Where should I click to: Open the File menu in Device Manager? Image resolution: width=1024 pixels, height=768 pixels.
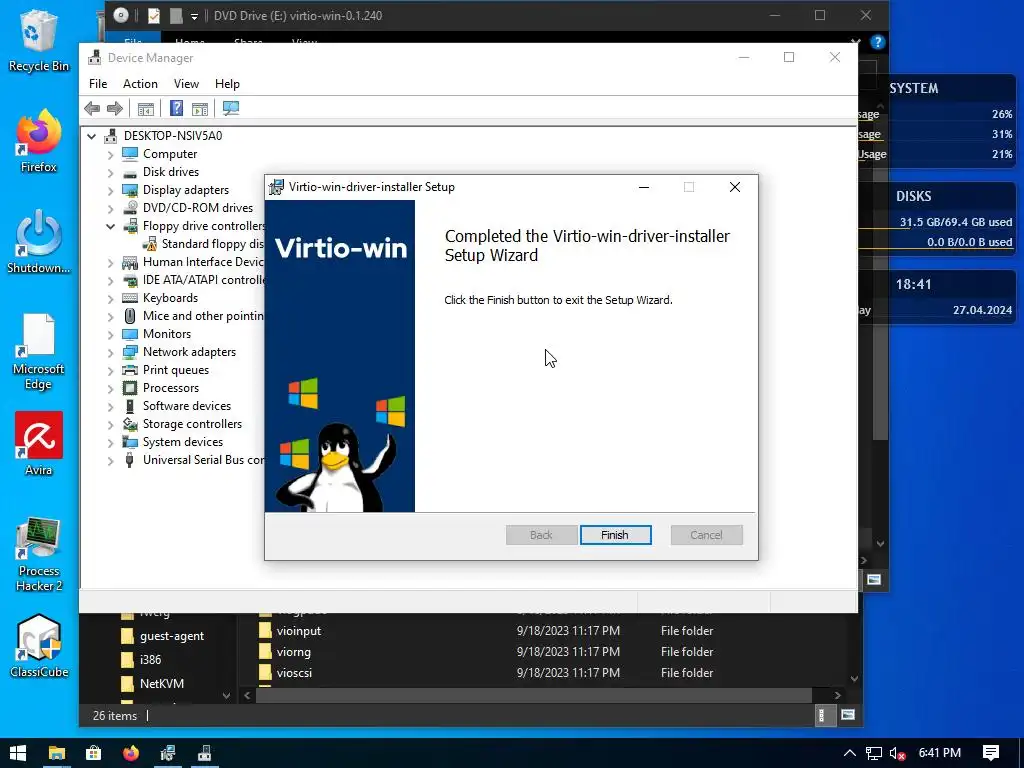click(x=98, y=84)
